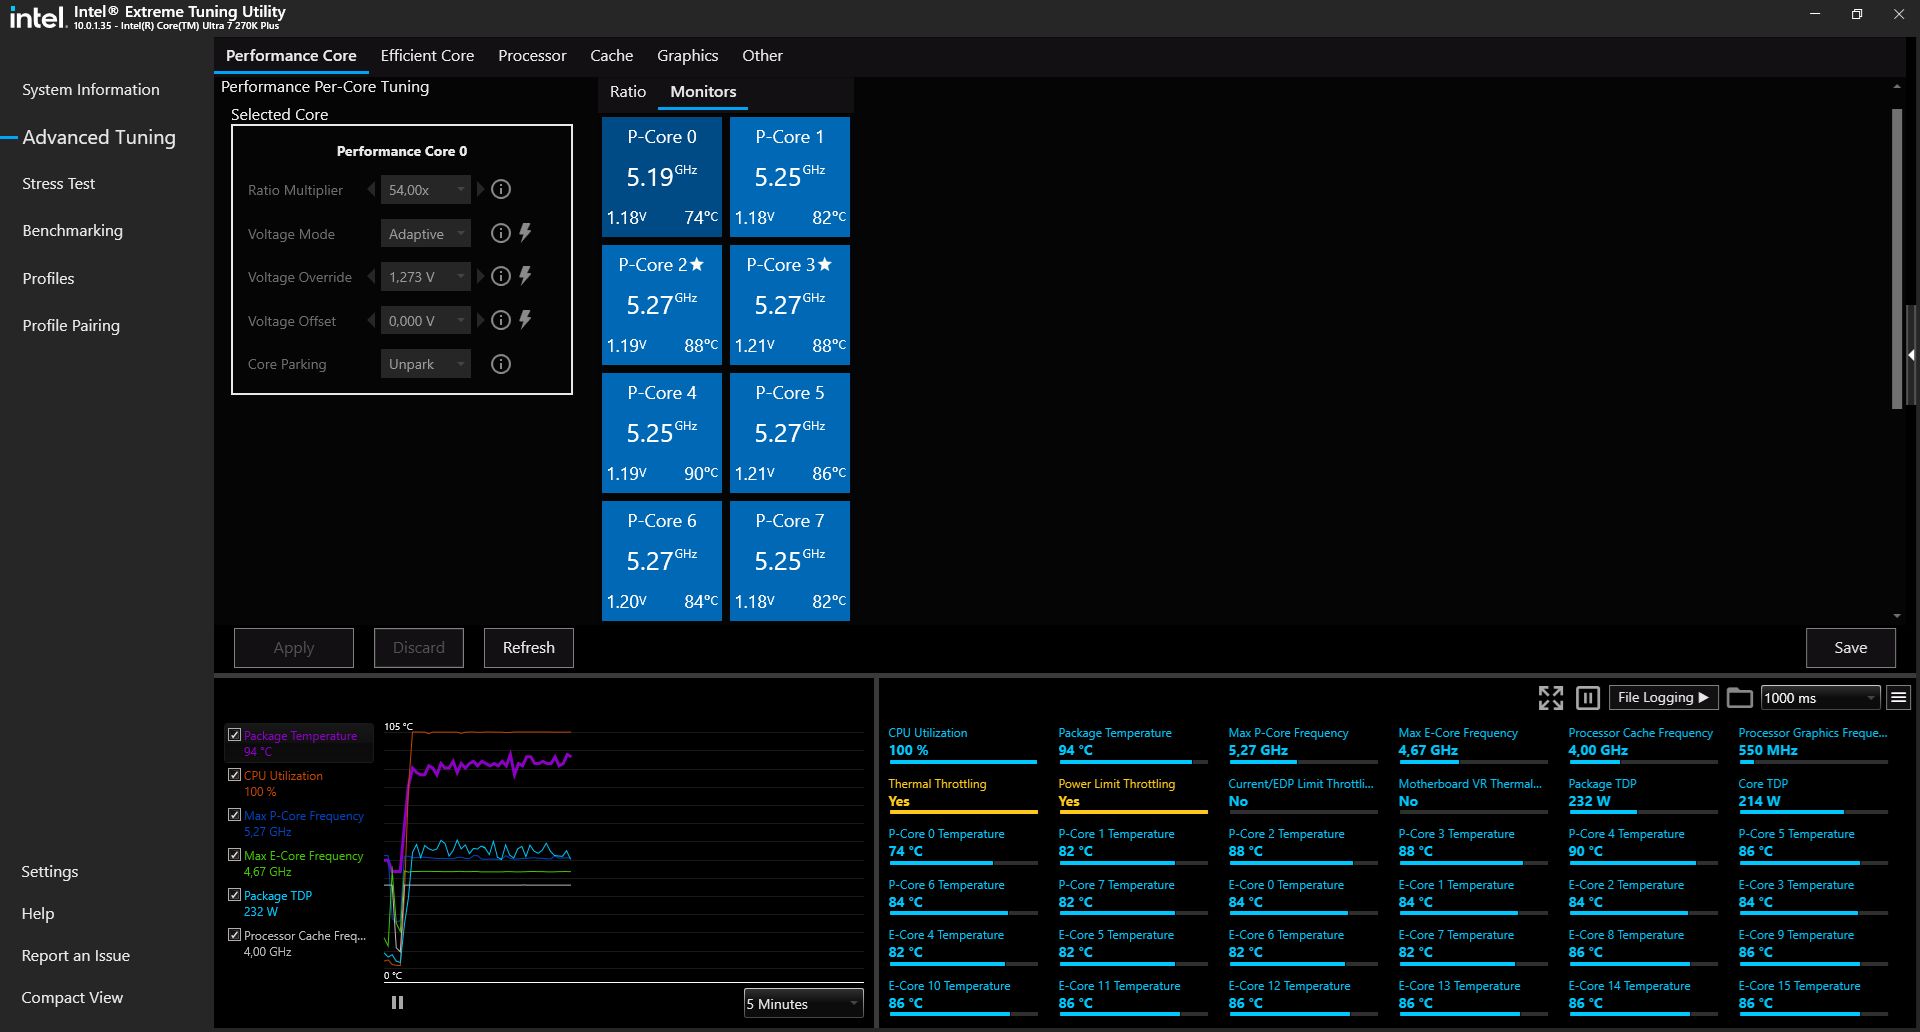Open Profiles in the sidebar
Screen dimensions: 1920x1032
pyautogui.click(x=48, y=278)
